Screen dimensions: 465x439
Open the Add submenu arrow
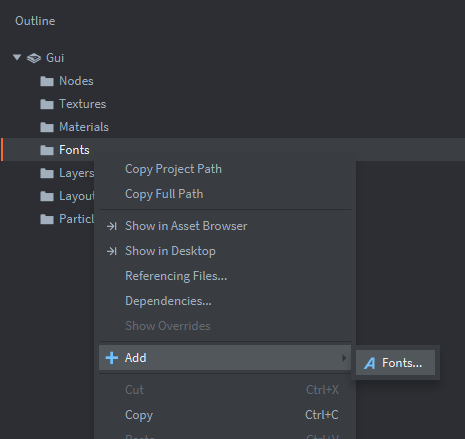[x=344, y=358]
